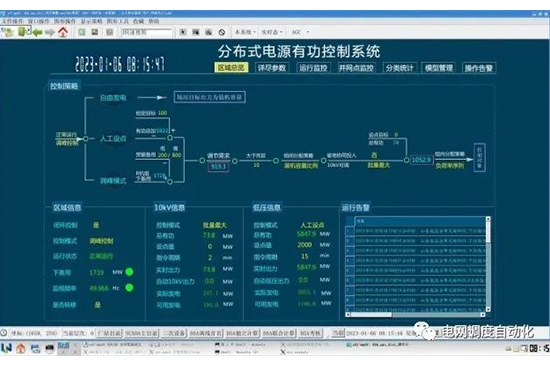
Task: Click the orange home icon in the taskbar
Action: 21,348
